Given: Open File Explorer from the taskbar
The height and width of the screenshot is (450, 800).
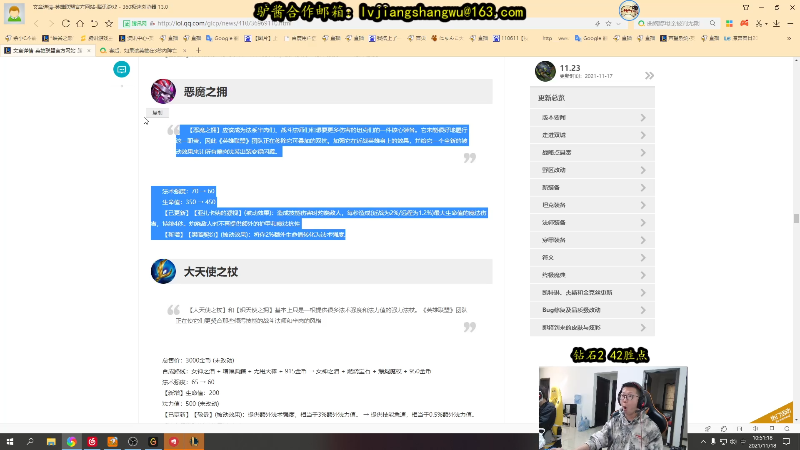Looking at the screenshot, I should 51,442.
